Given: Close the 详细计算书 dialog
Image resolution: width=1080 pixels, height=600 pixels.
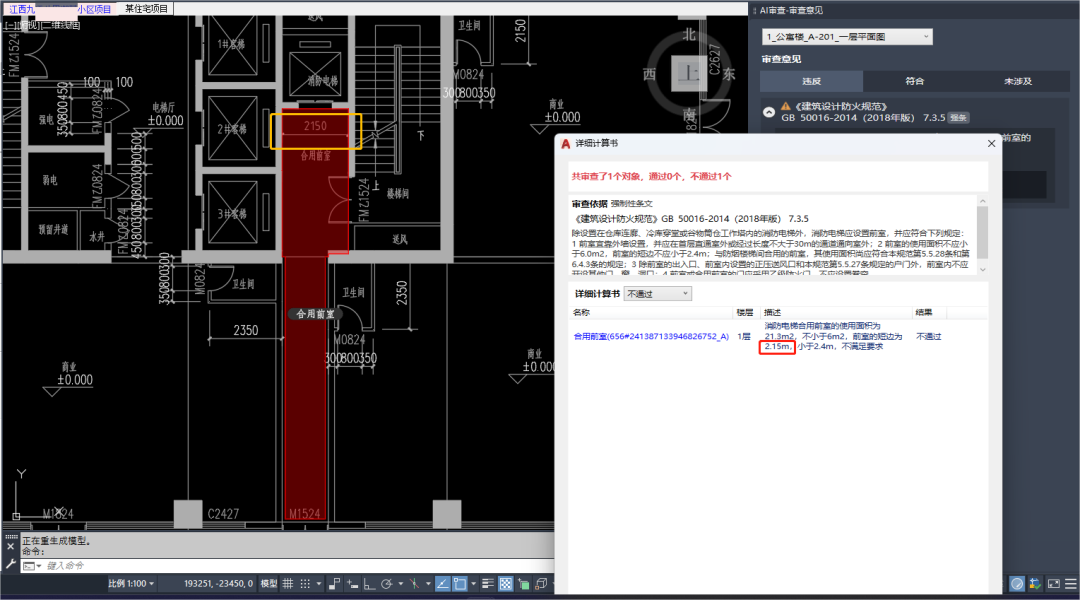Looking at the screenshot, I should pos(991,143).
